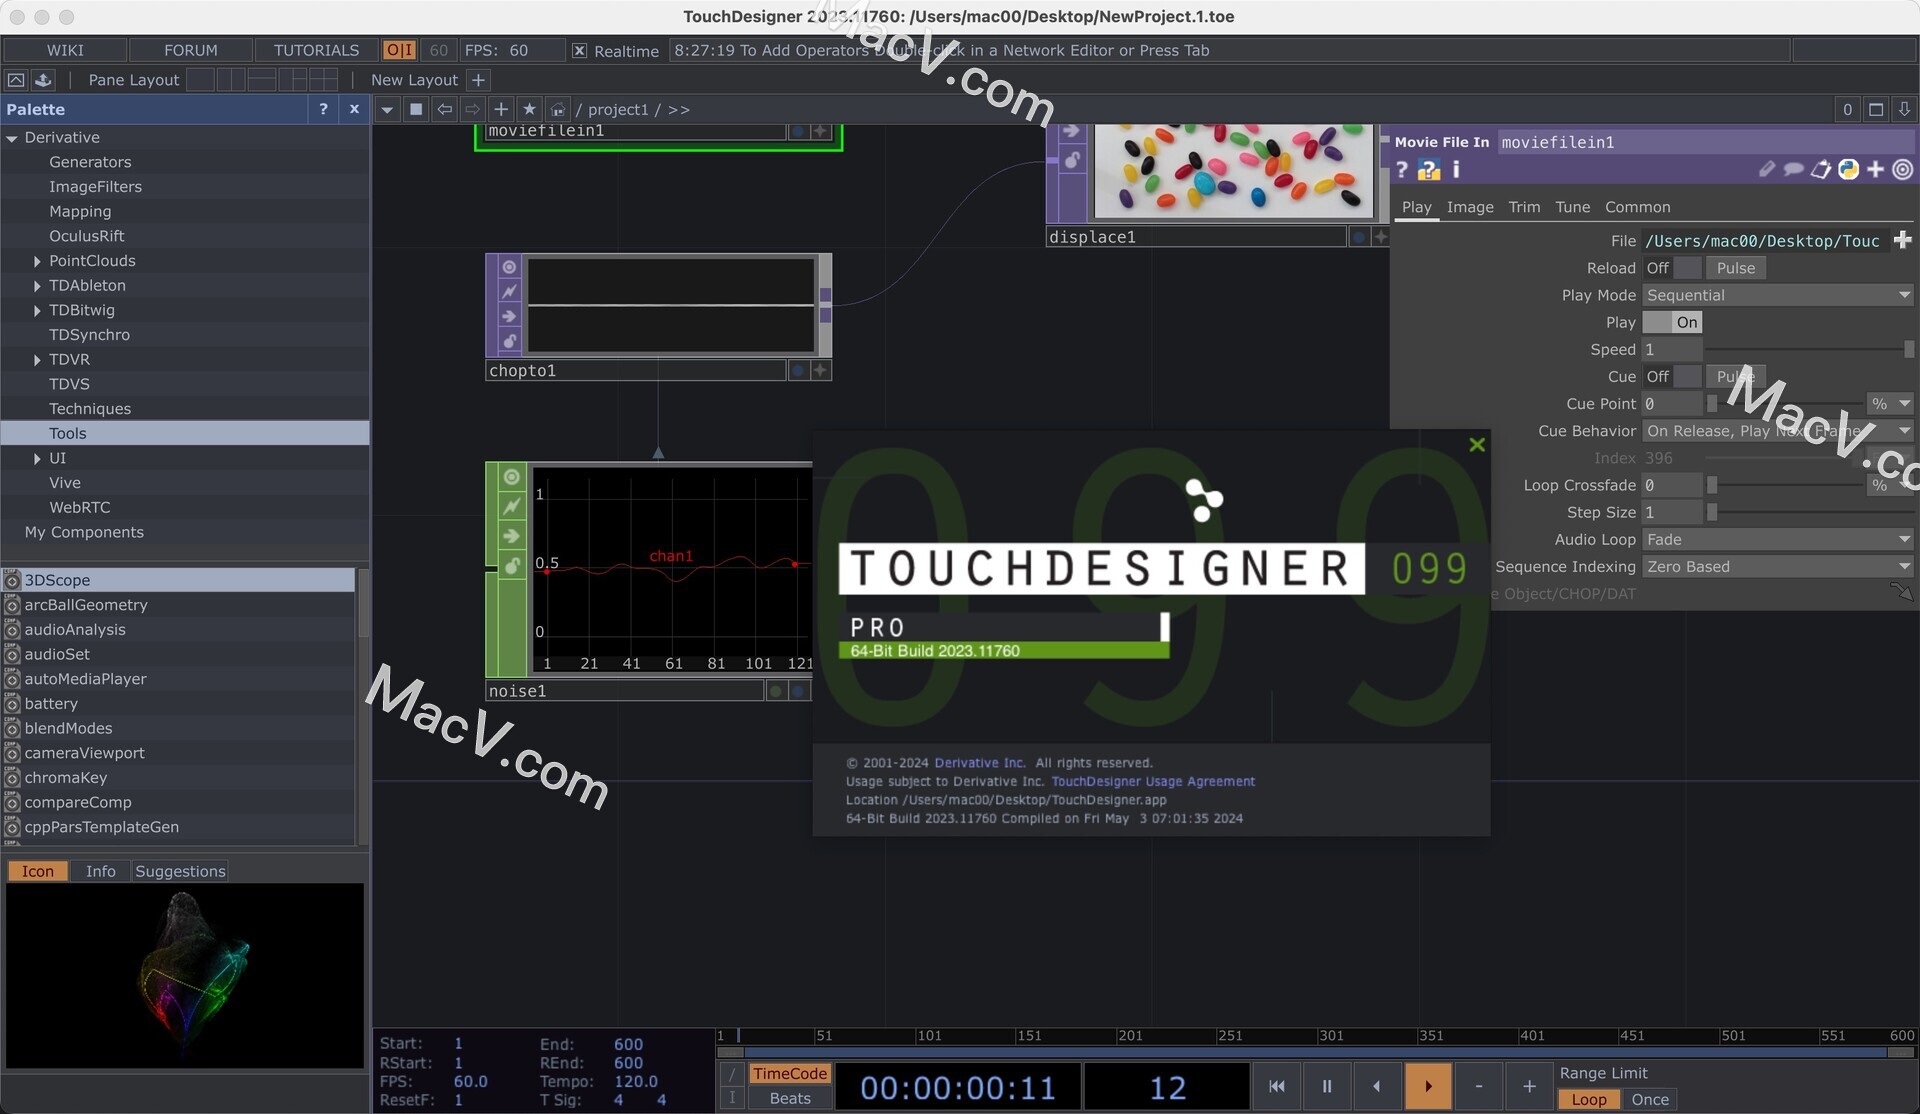Click the info icon in the Movie File In header
Screen dimensions: 1920x1114
click(x=1455, y=170)
